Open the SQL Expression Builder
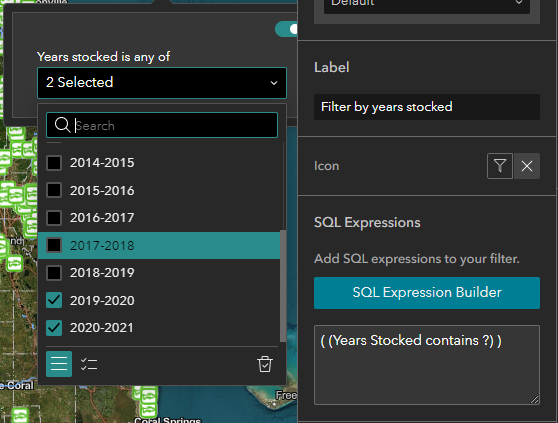 [x=427, y=293]
